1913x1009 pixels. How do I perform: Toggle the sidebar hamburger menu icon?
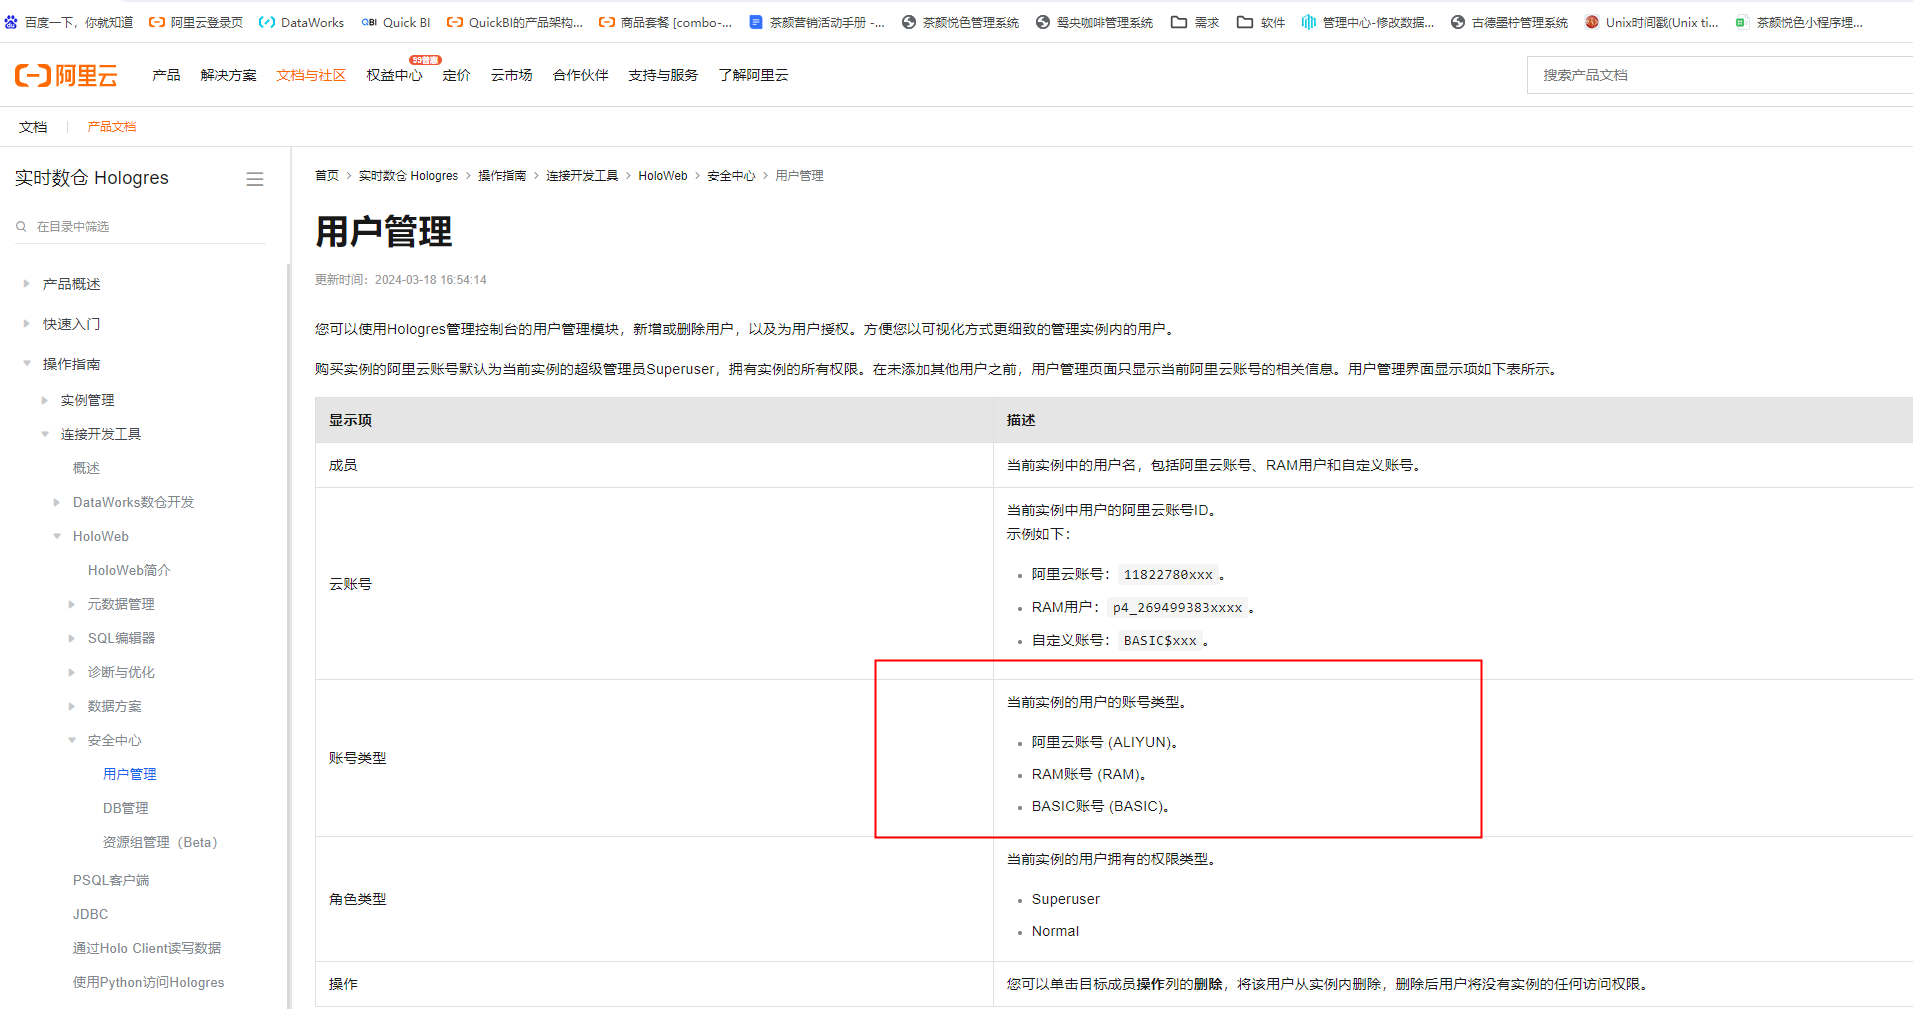(x=255, y=179)
